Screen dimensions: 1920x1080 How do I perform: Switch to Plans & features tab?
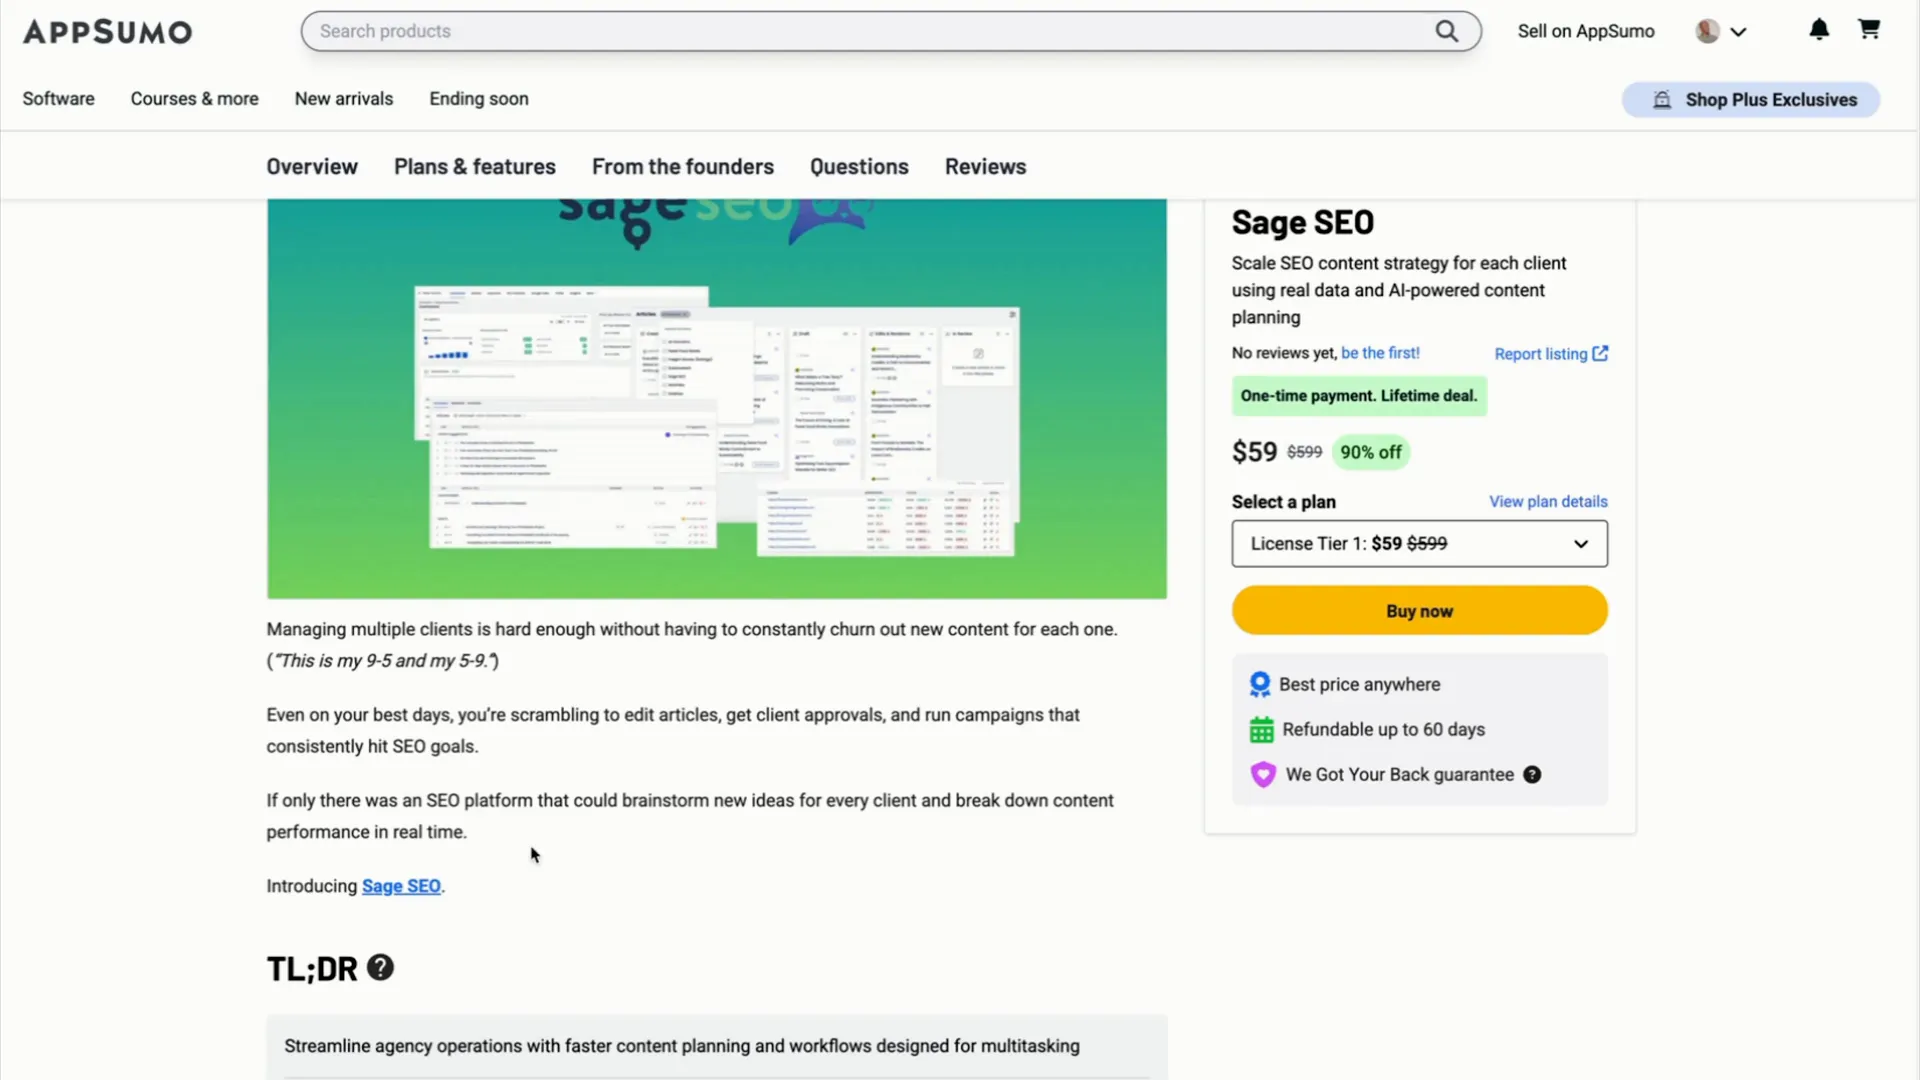tap(474, 167)
